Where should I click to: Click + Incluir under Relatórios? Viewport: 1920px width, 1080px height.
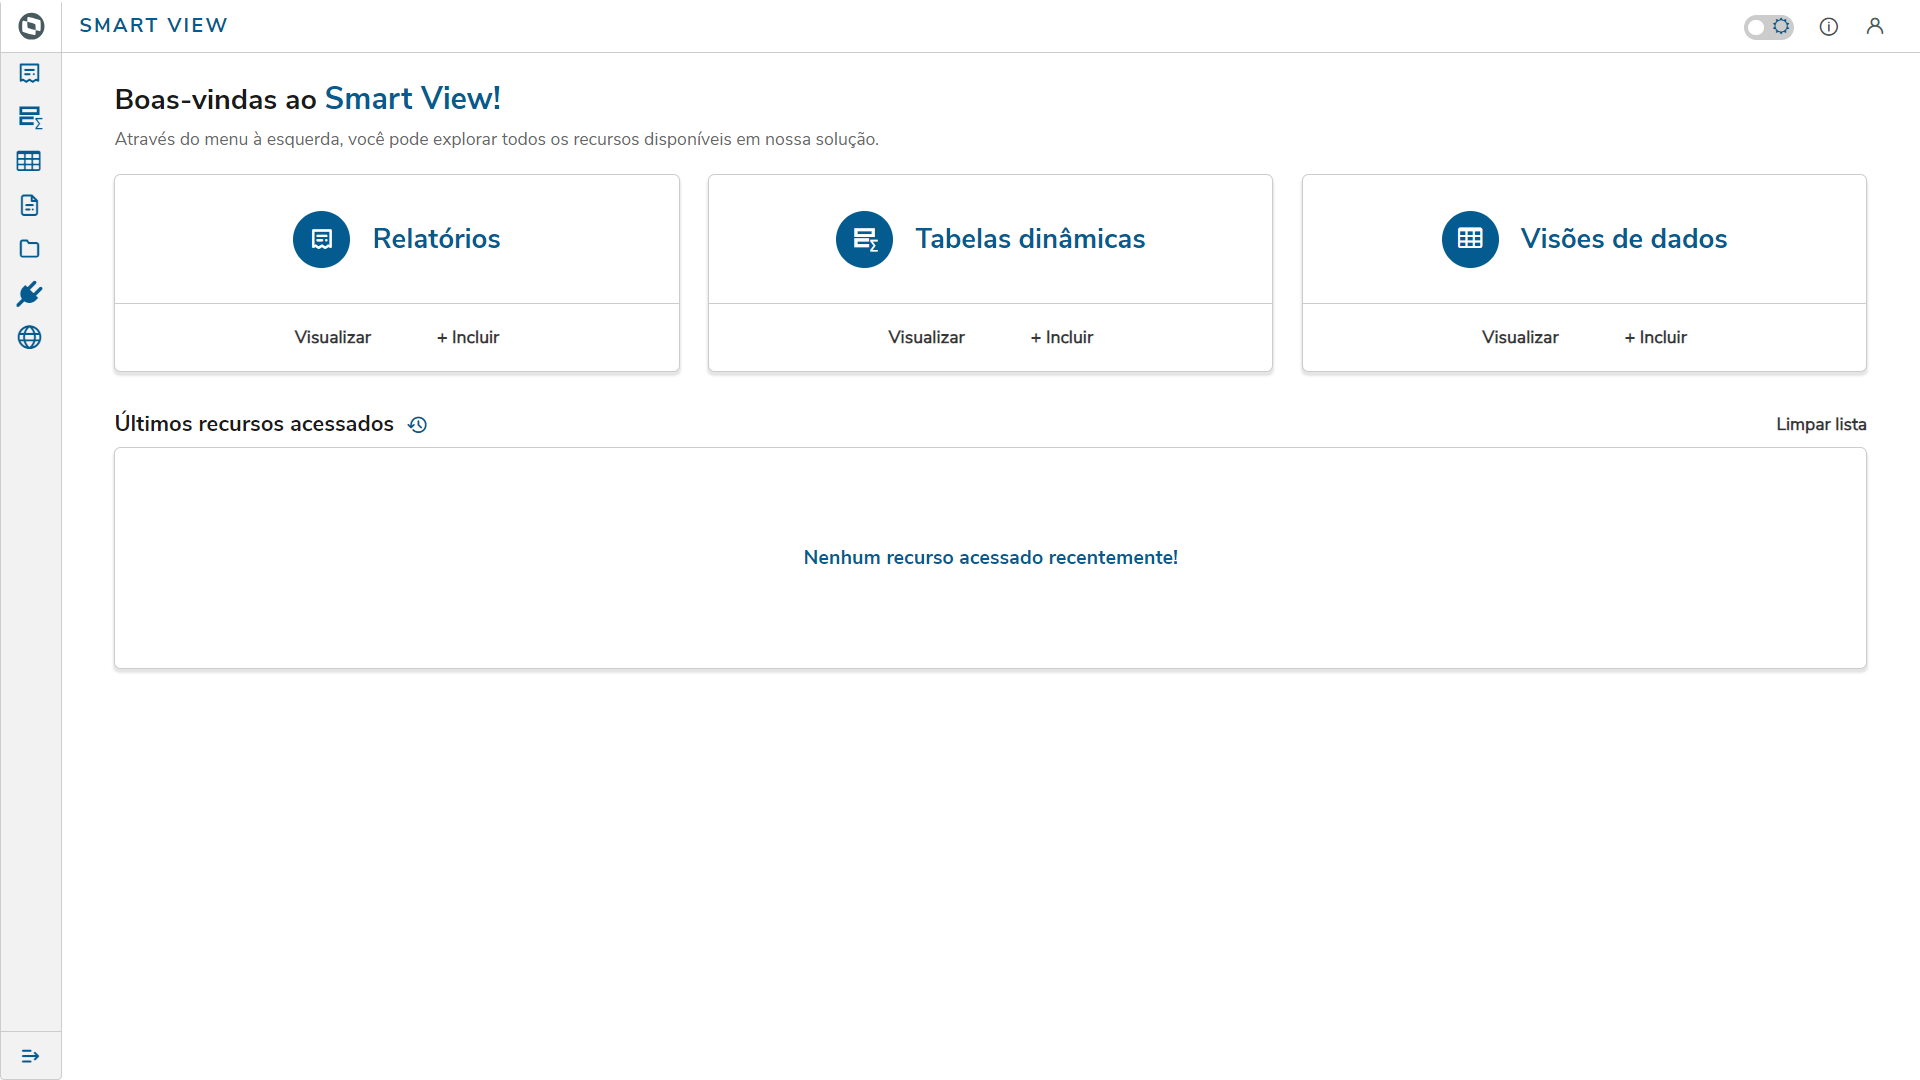click(x=468, y=338)
